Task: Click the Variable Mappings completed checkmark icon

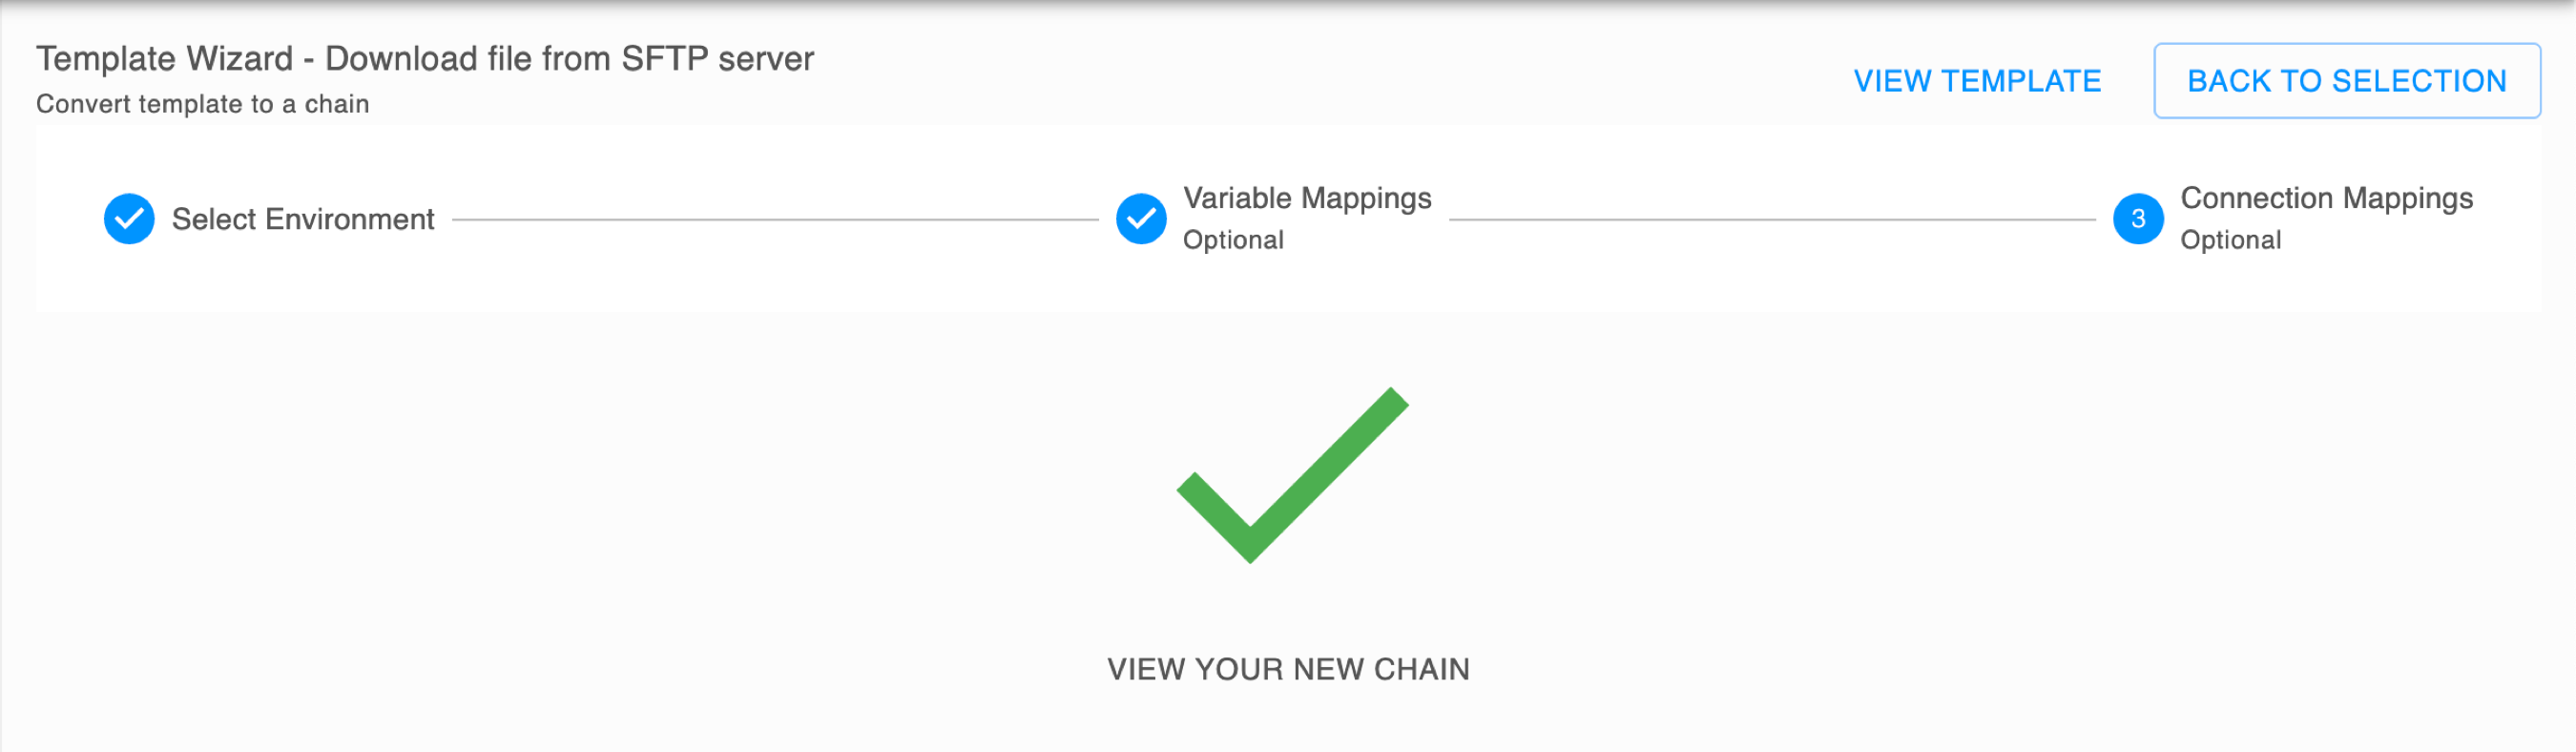Action: tap(1141, 218)
